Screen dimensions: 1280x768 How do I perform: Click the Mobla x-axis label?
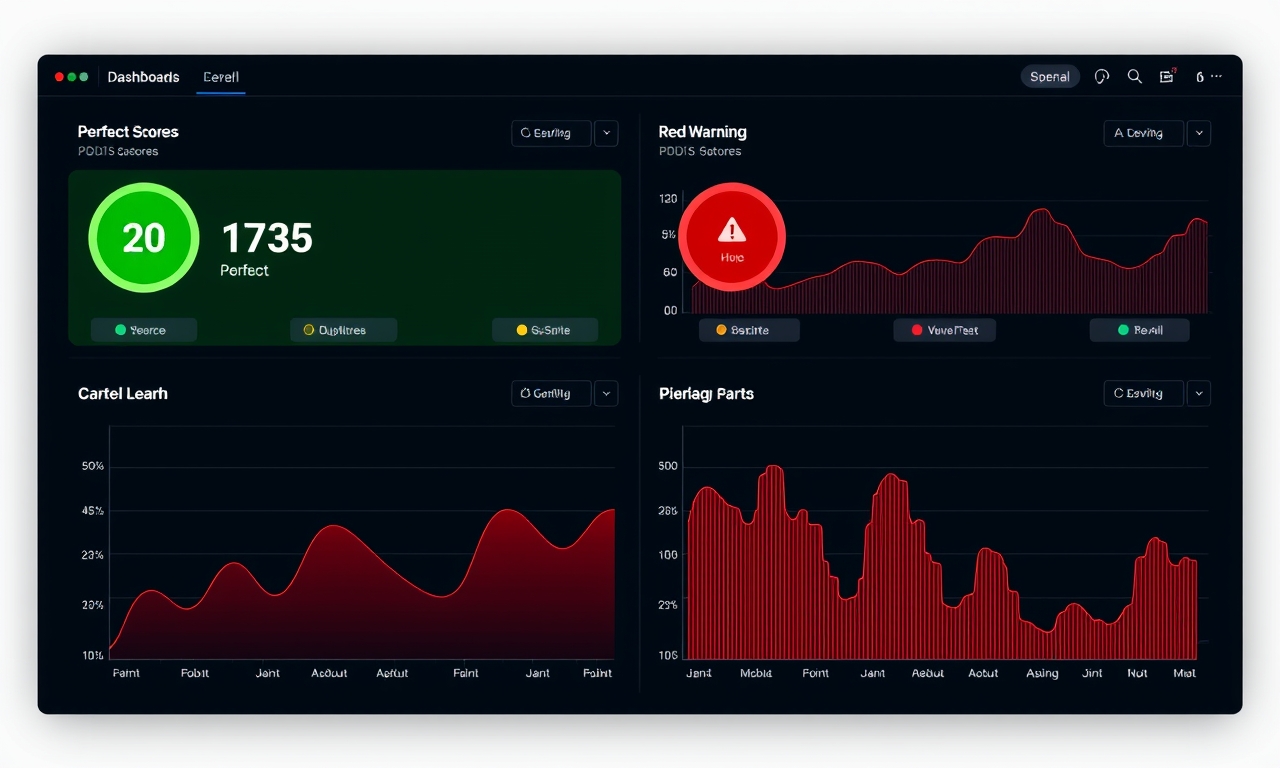(756, 674)
